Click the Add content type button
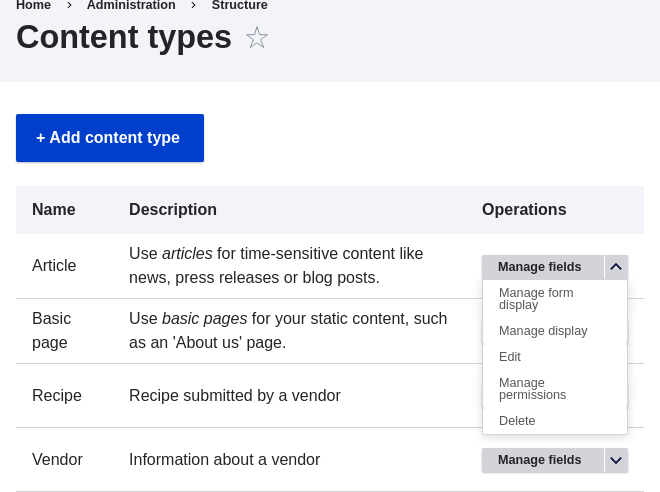 tap(109, 138)
